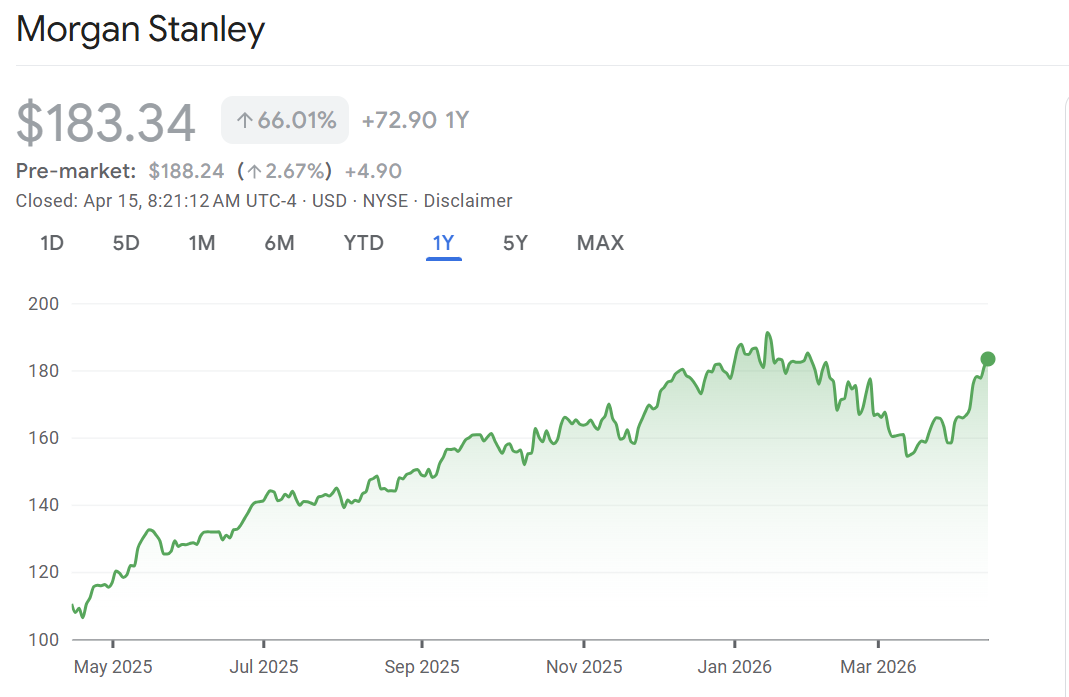Screen dimensions: 1069x697
Task: Click the up arrow in the 66.01% badge
Action: tap(244, 121)
